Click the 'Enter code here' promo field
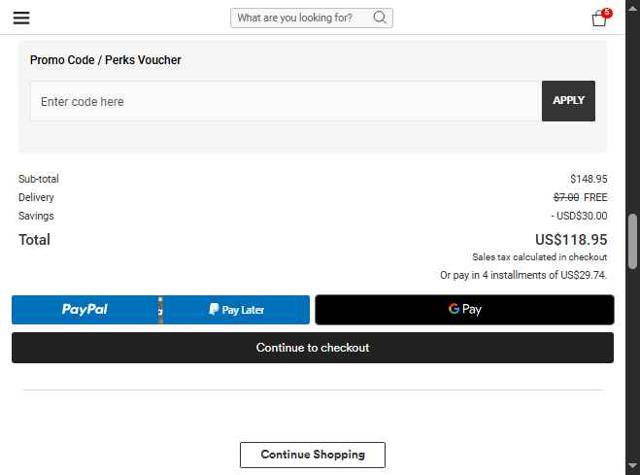This screenshot has height=475, width=640. 285,101
